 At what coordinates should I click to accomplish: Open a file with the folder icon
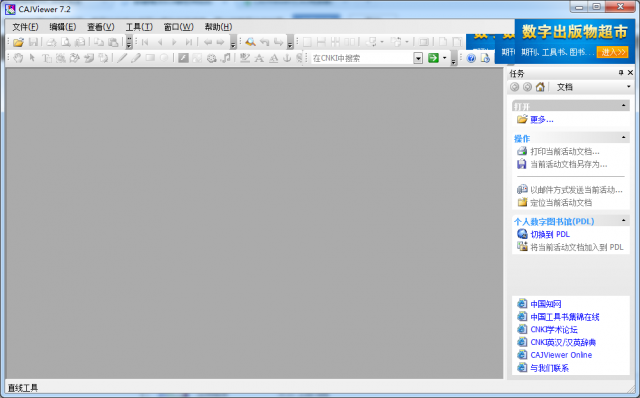(18, 42)
